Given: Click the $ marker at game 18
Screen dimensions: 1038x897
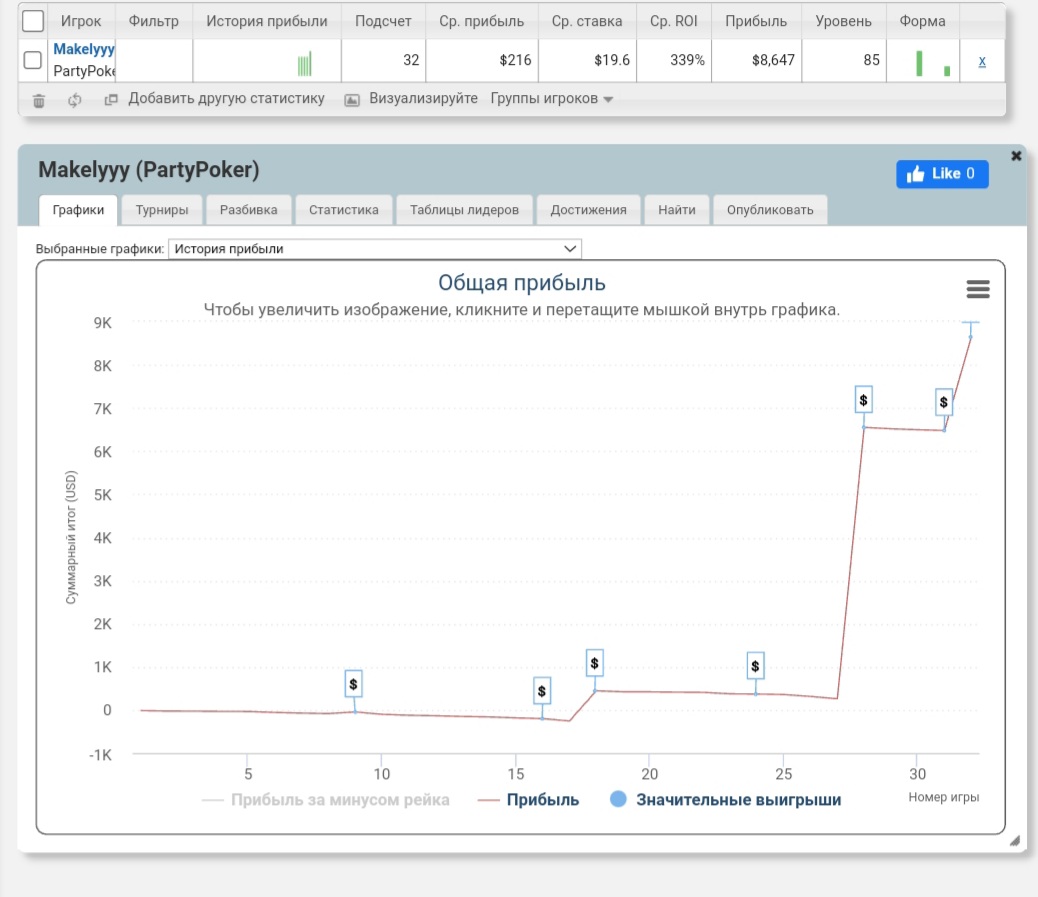Looking at the screenshot, I should (x=595, y=663).
